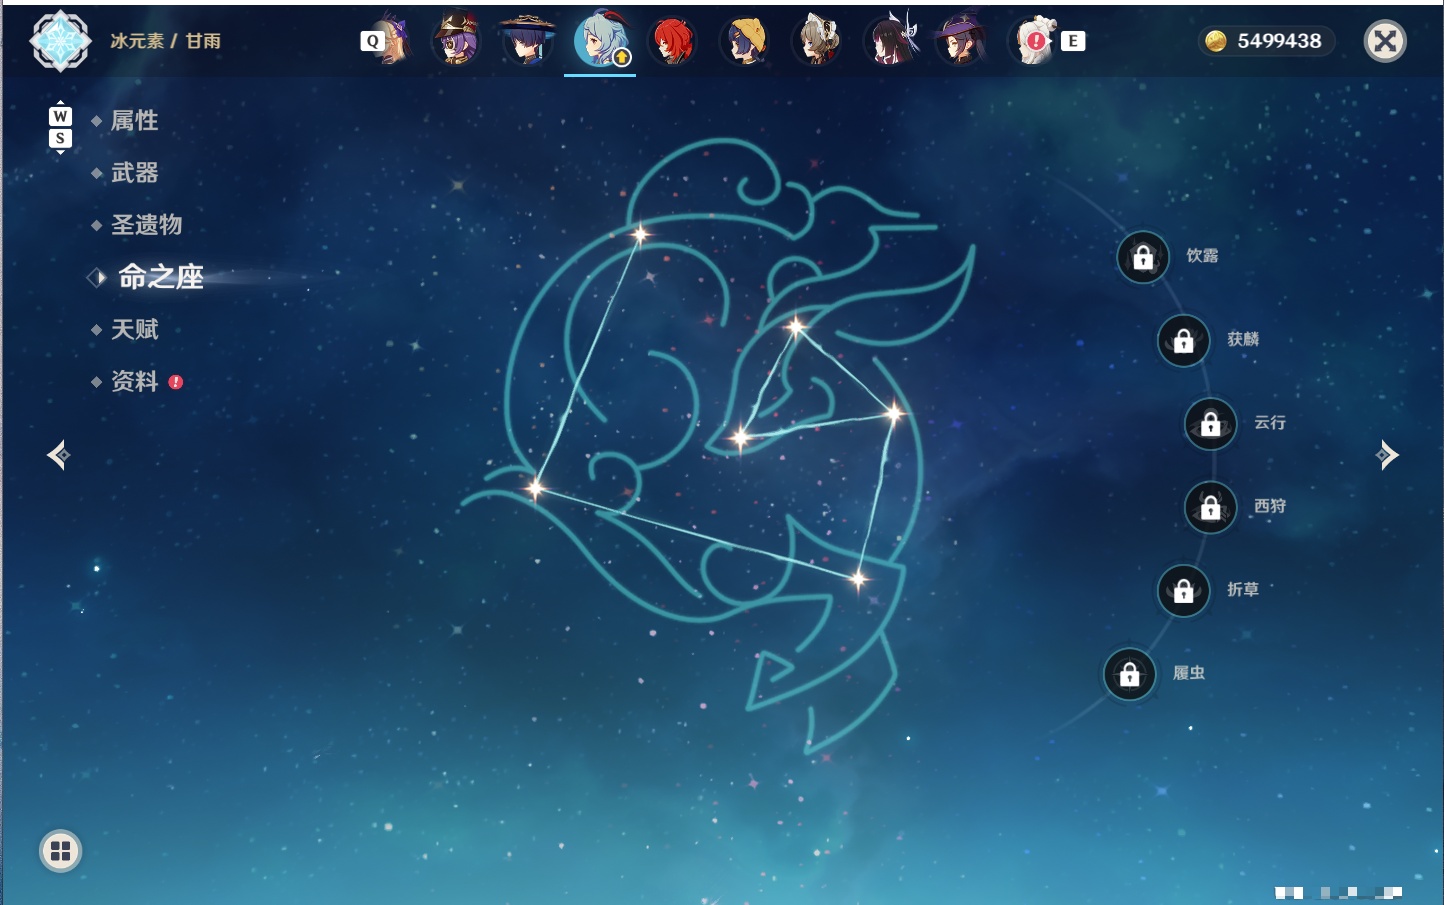Click the Cryo element snowflake emblem
Viewport: 1444px width, 905px height.
pos(60,41)
